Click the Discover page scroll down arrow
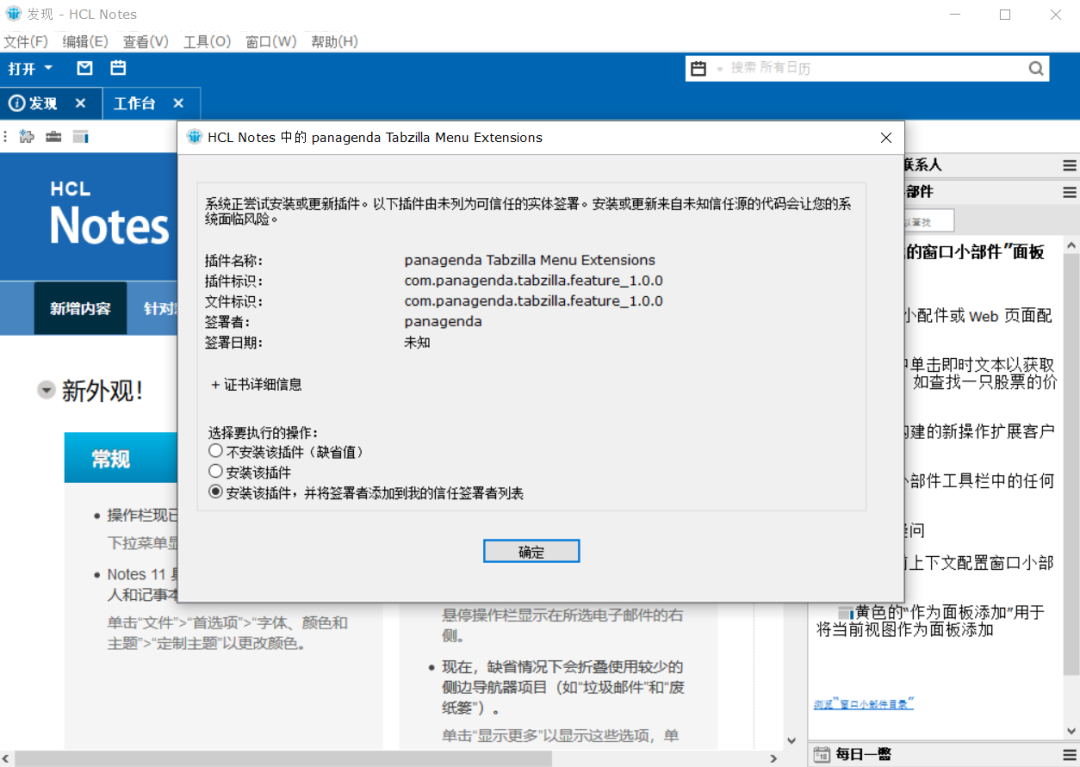Image resolution: width=1080 pixels, height=767 pixels. [x=792, y=741]
